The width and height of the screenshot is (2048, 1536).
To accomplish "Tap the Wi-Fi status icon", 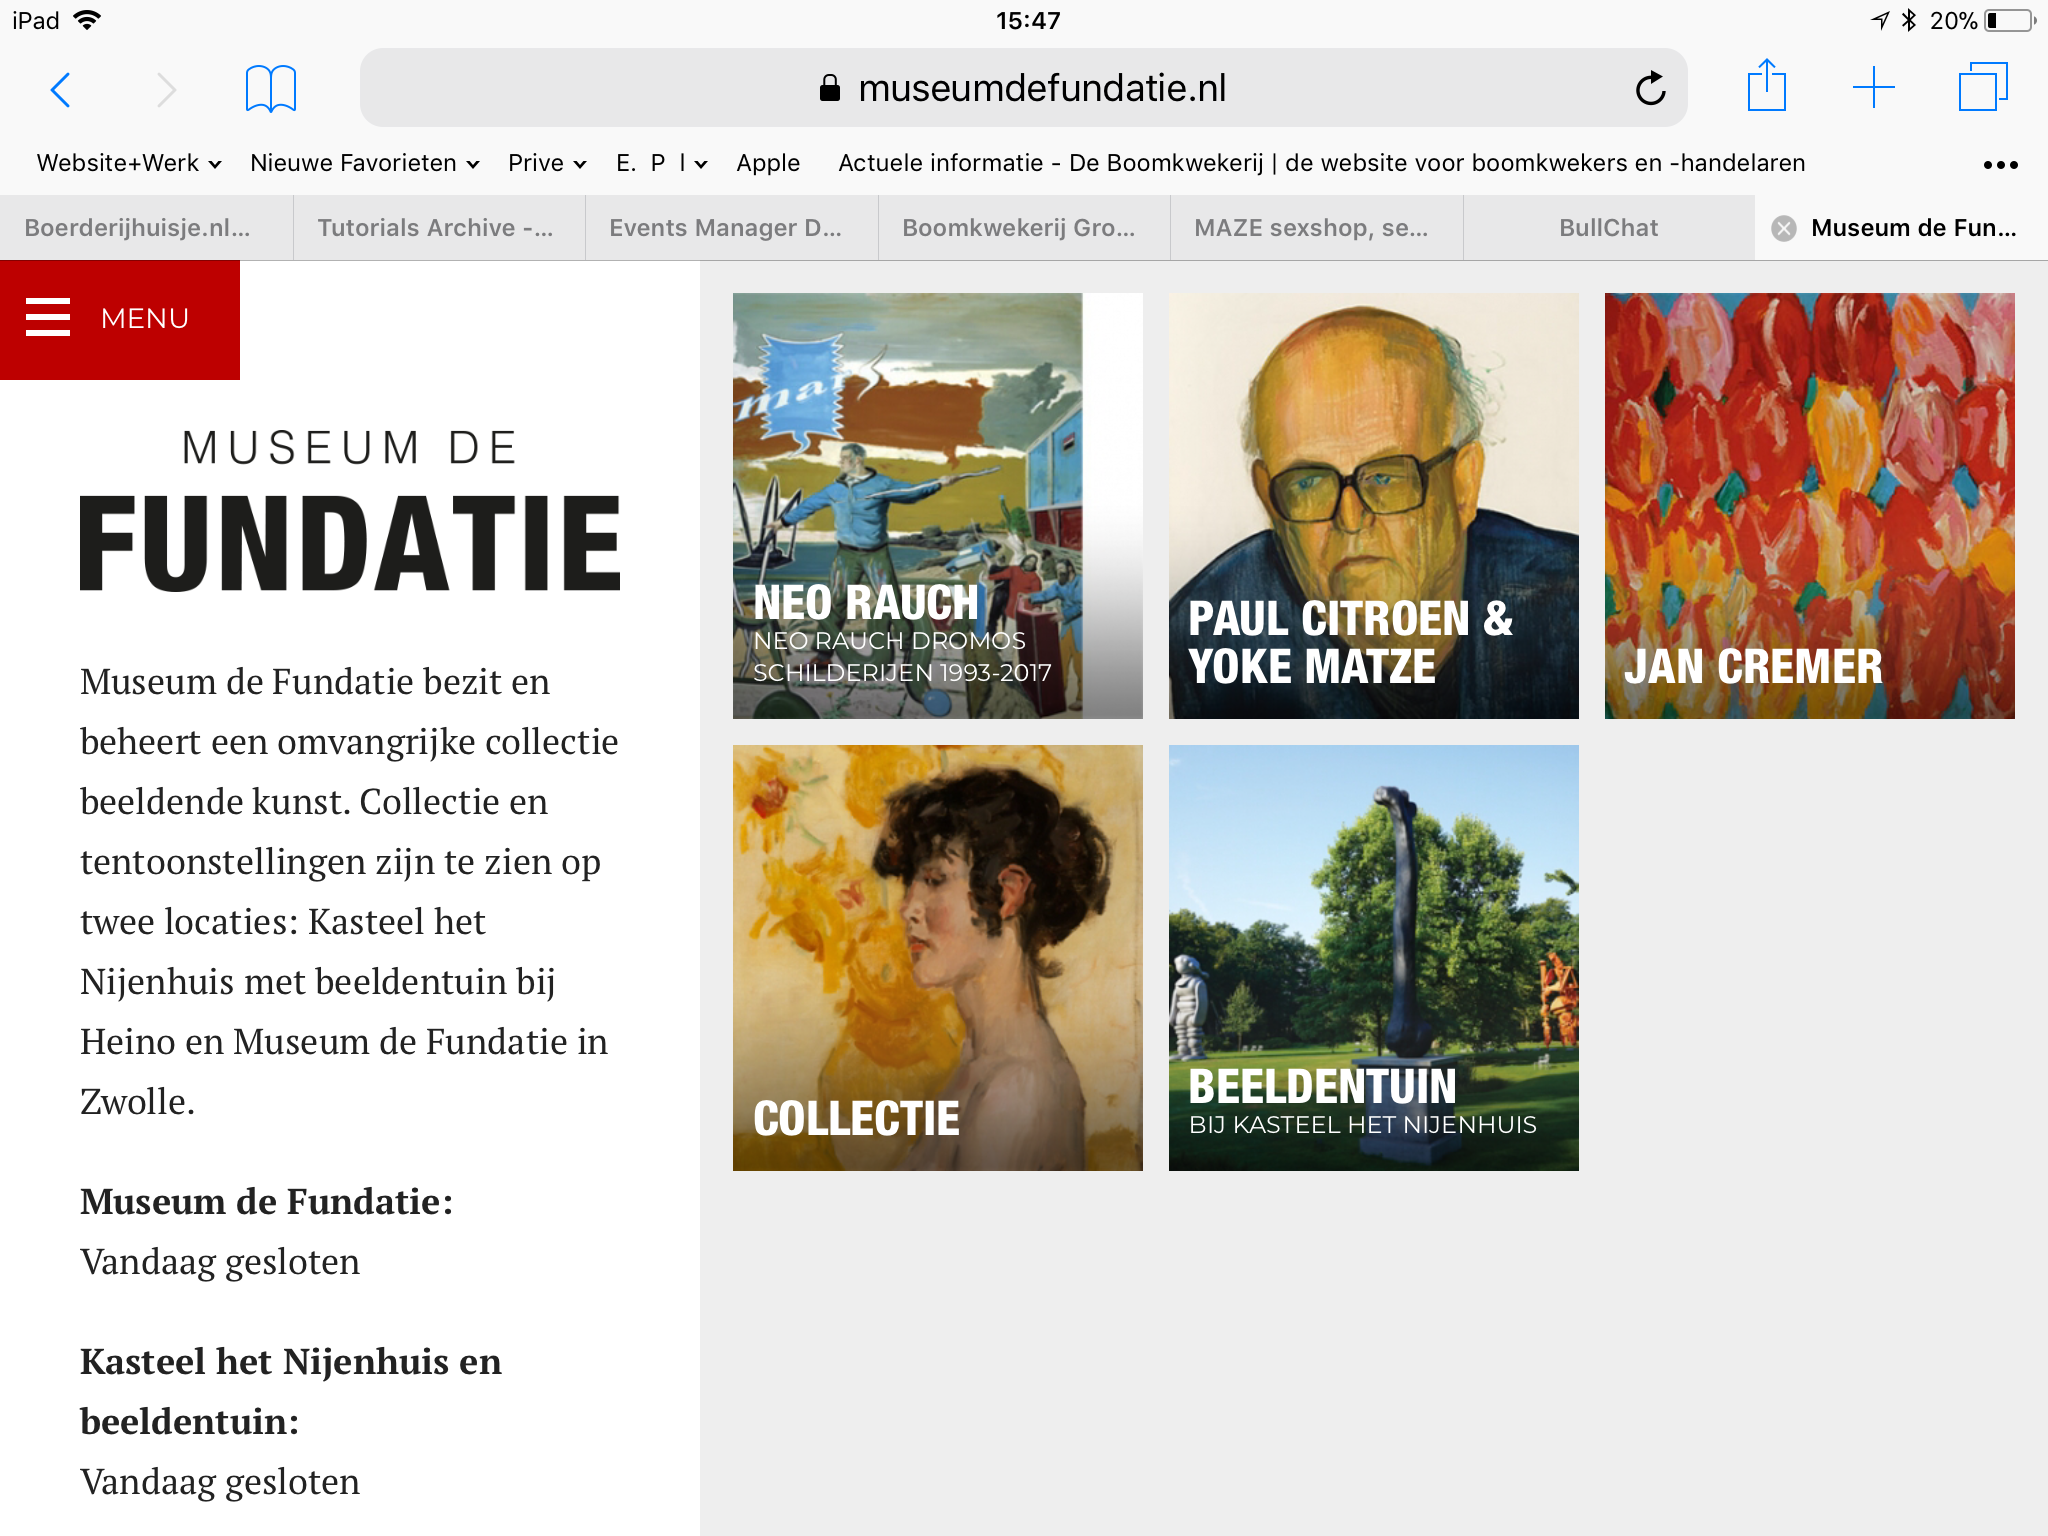I will pyautogui.click(x=88, y=20).
